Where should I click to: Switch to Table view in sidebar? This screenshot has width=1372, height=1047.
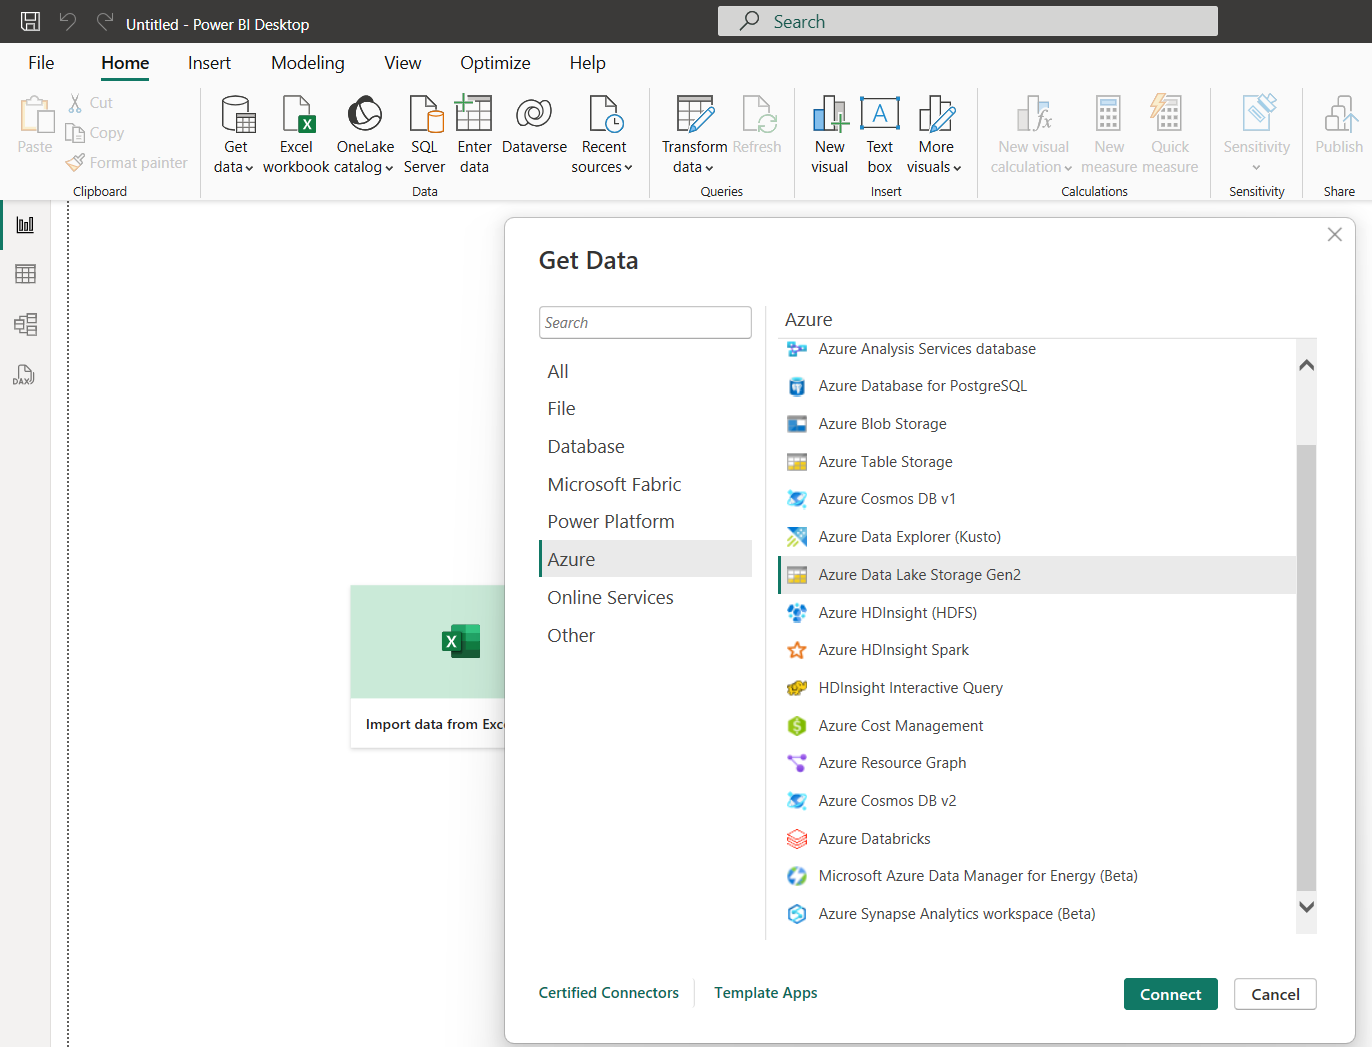point(25,274)
